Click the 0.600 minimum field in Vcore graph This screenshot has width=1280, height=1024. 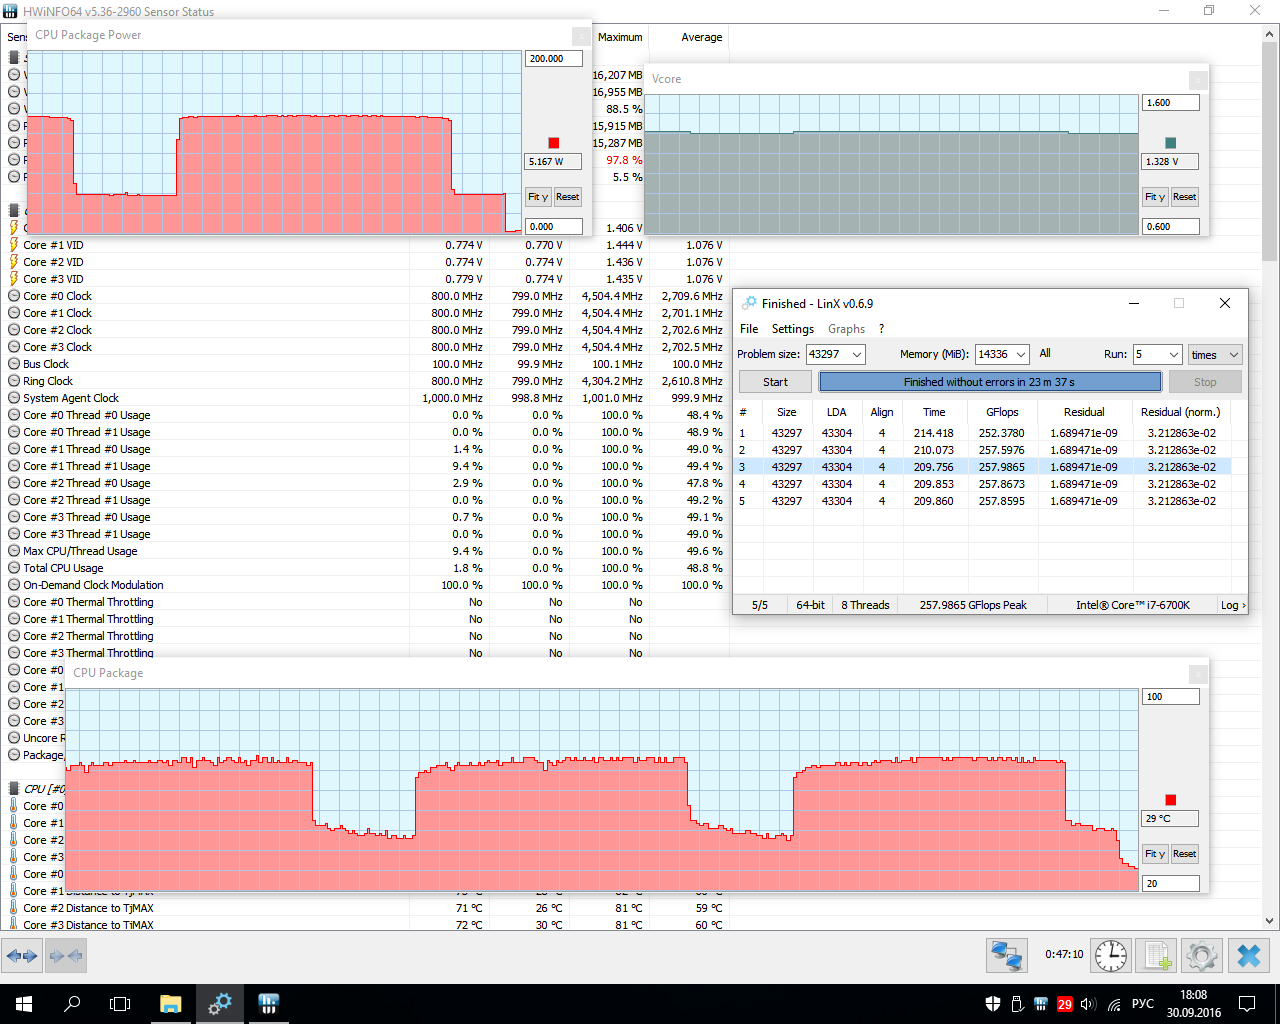1171,227
